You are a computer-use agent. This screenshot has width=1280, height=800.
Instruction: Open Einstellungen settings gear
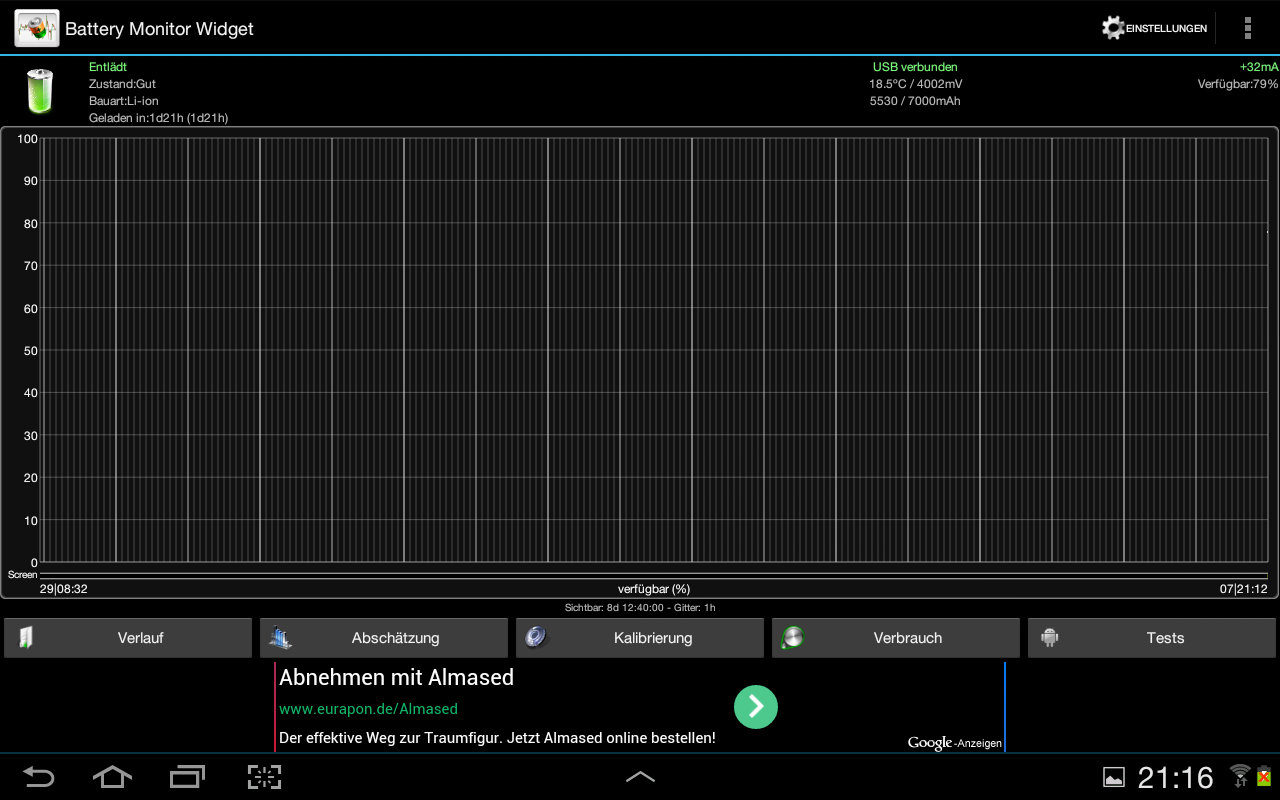click(x=1154, y=28)
